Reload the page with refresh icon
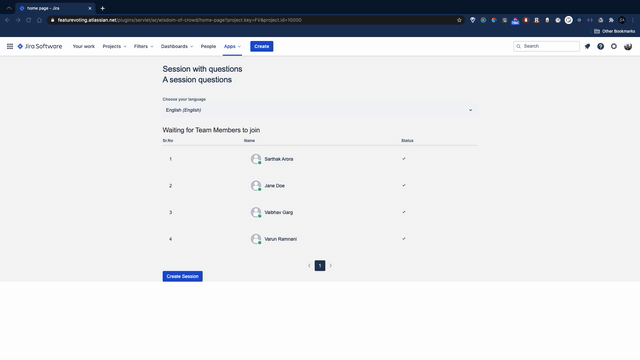This screenshot has height=360, width=640. point(29,20)
